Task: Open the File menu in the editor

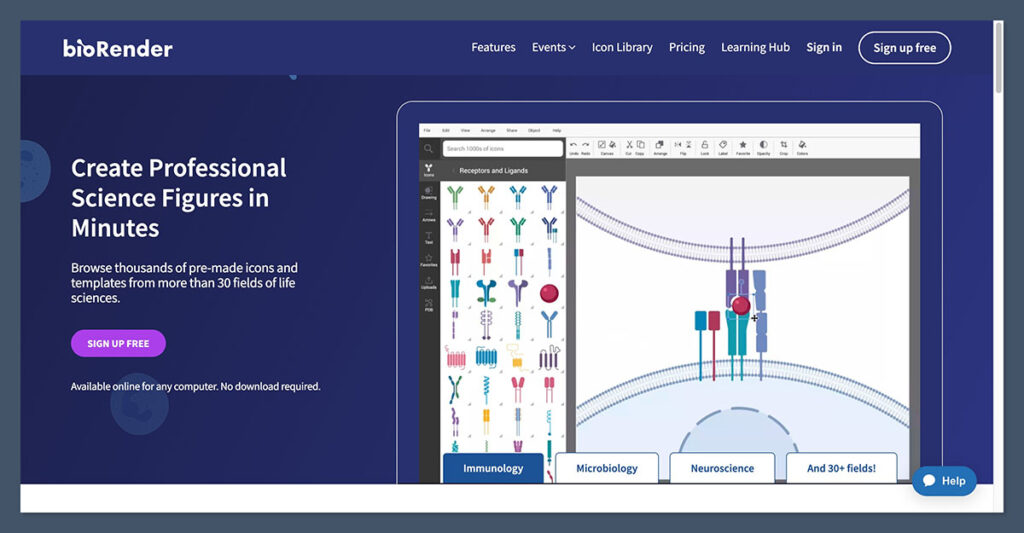Action: coord(427,131)
